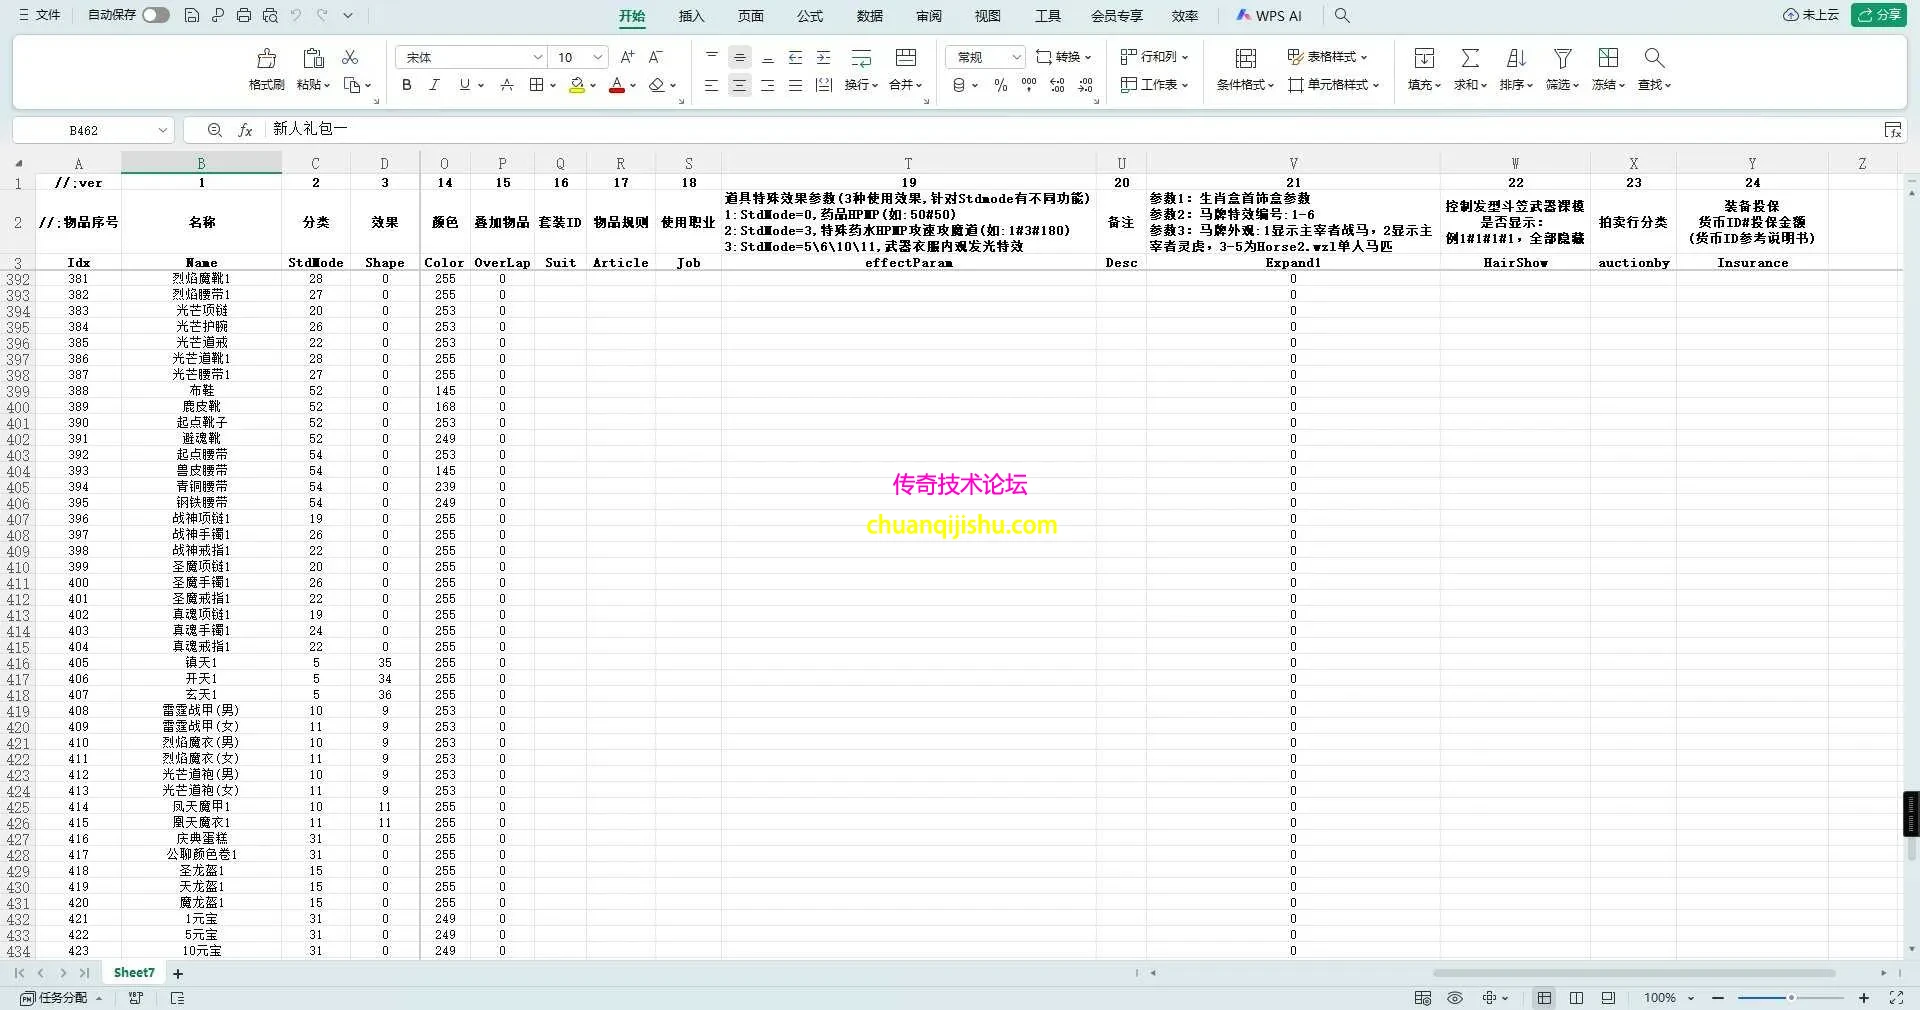The height and width of the screenshot is (1010, 1920).
Task: Click the Sort (排序) icon
Action: click(1516, 58)
